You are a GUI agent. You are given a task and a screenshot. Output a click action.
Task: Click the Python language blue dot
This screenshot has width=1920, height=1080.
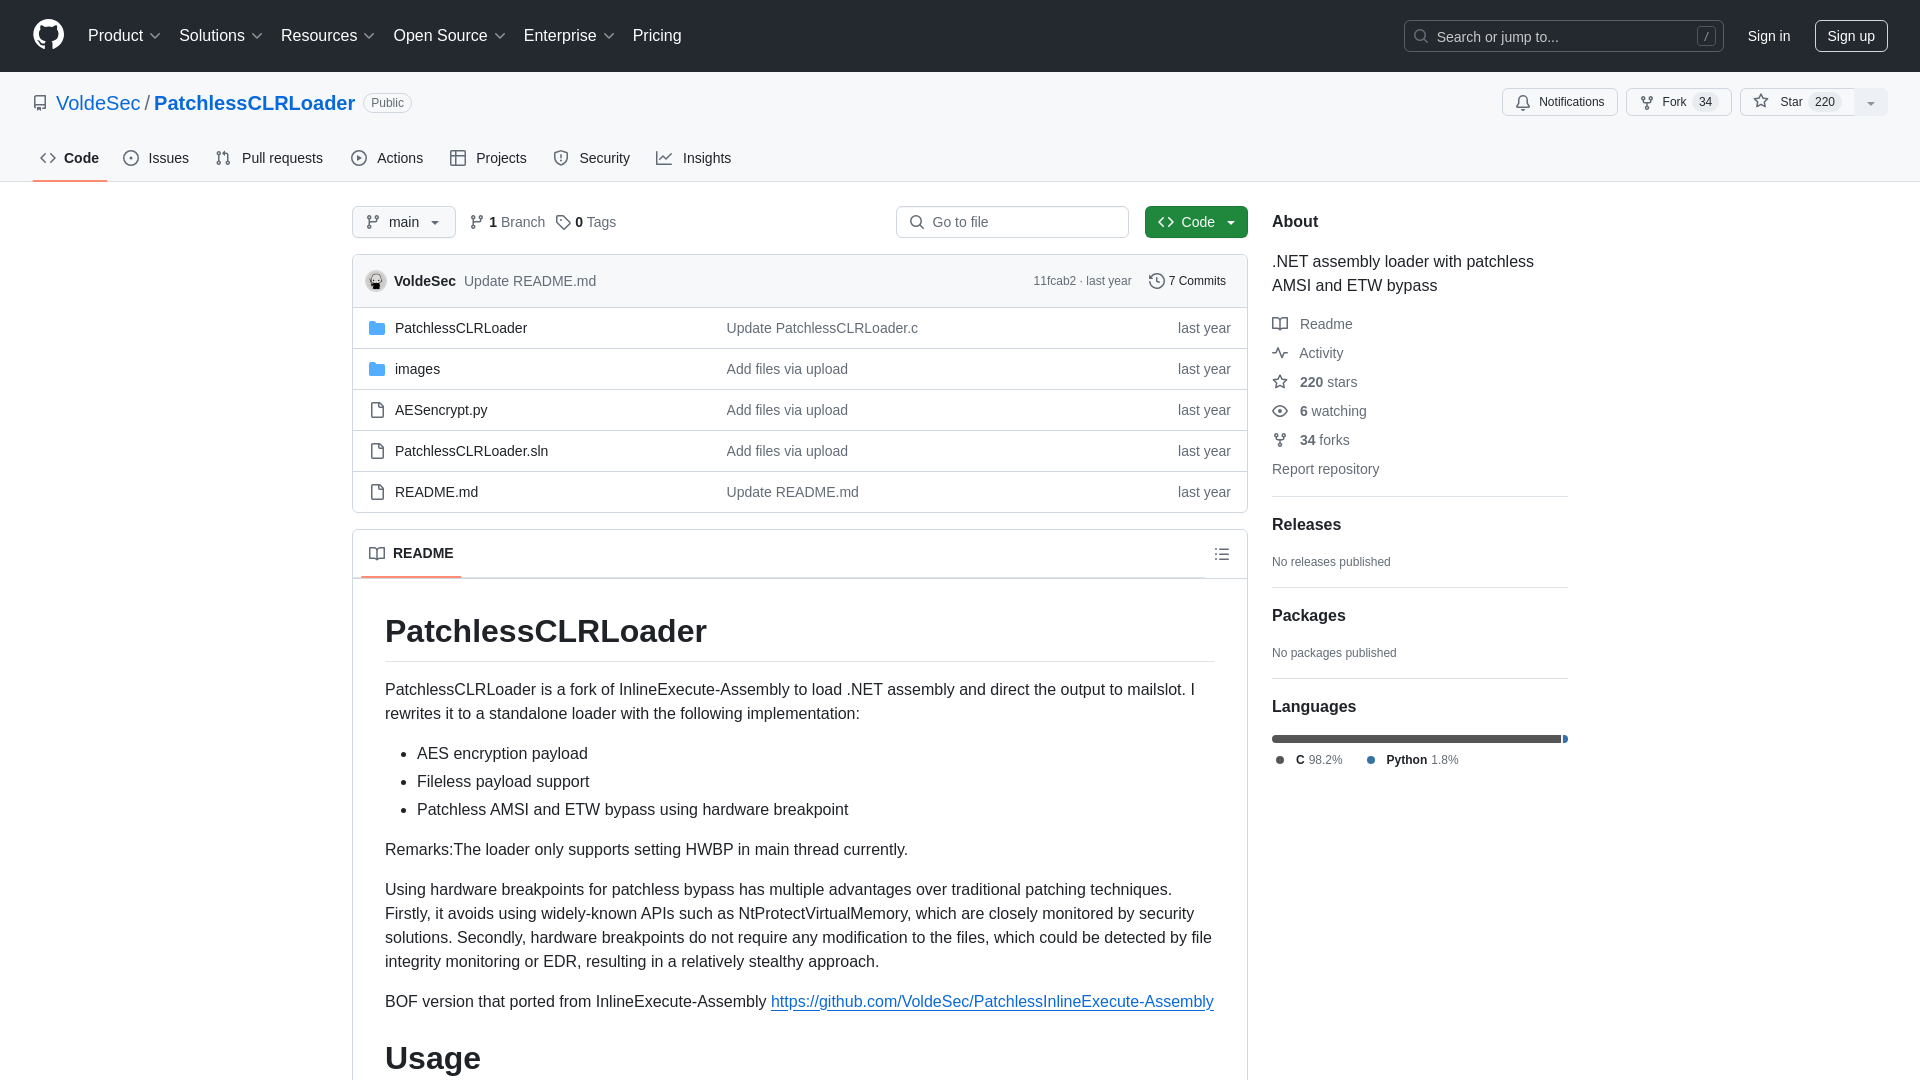(1371, 760)
